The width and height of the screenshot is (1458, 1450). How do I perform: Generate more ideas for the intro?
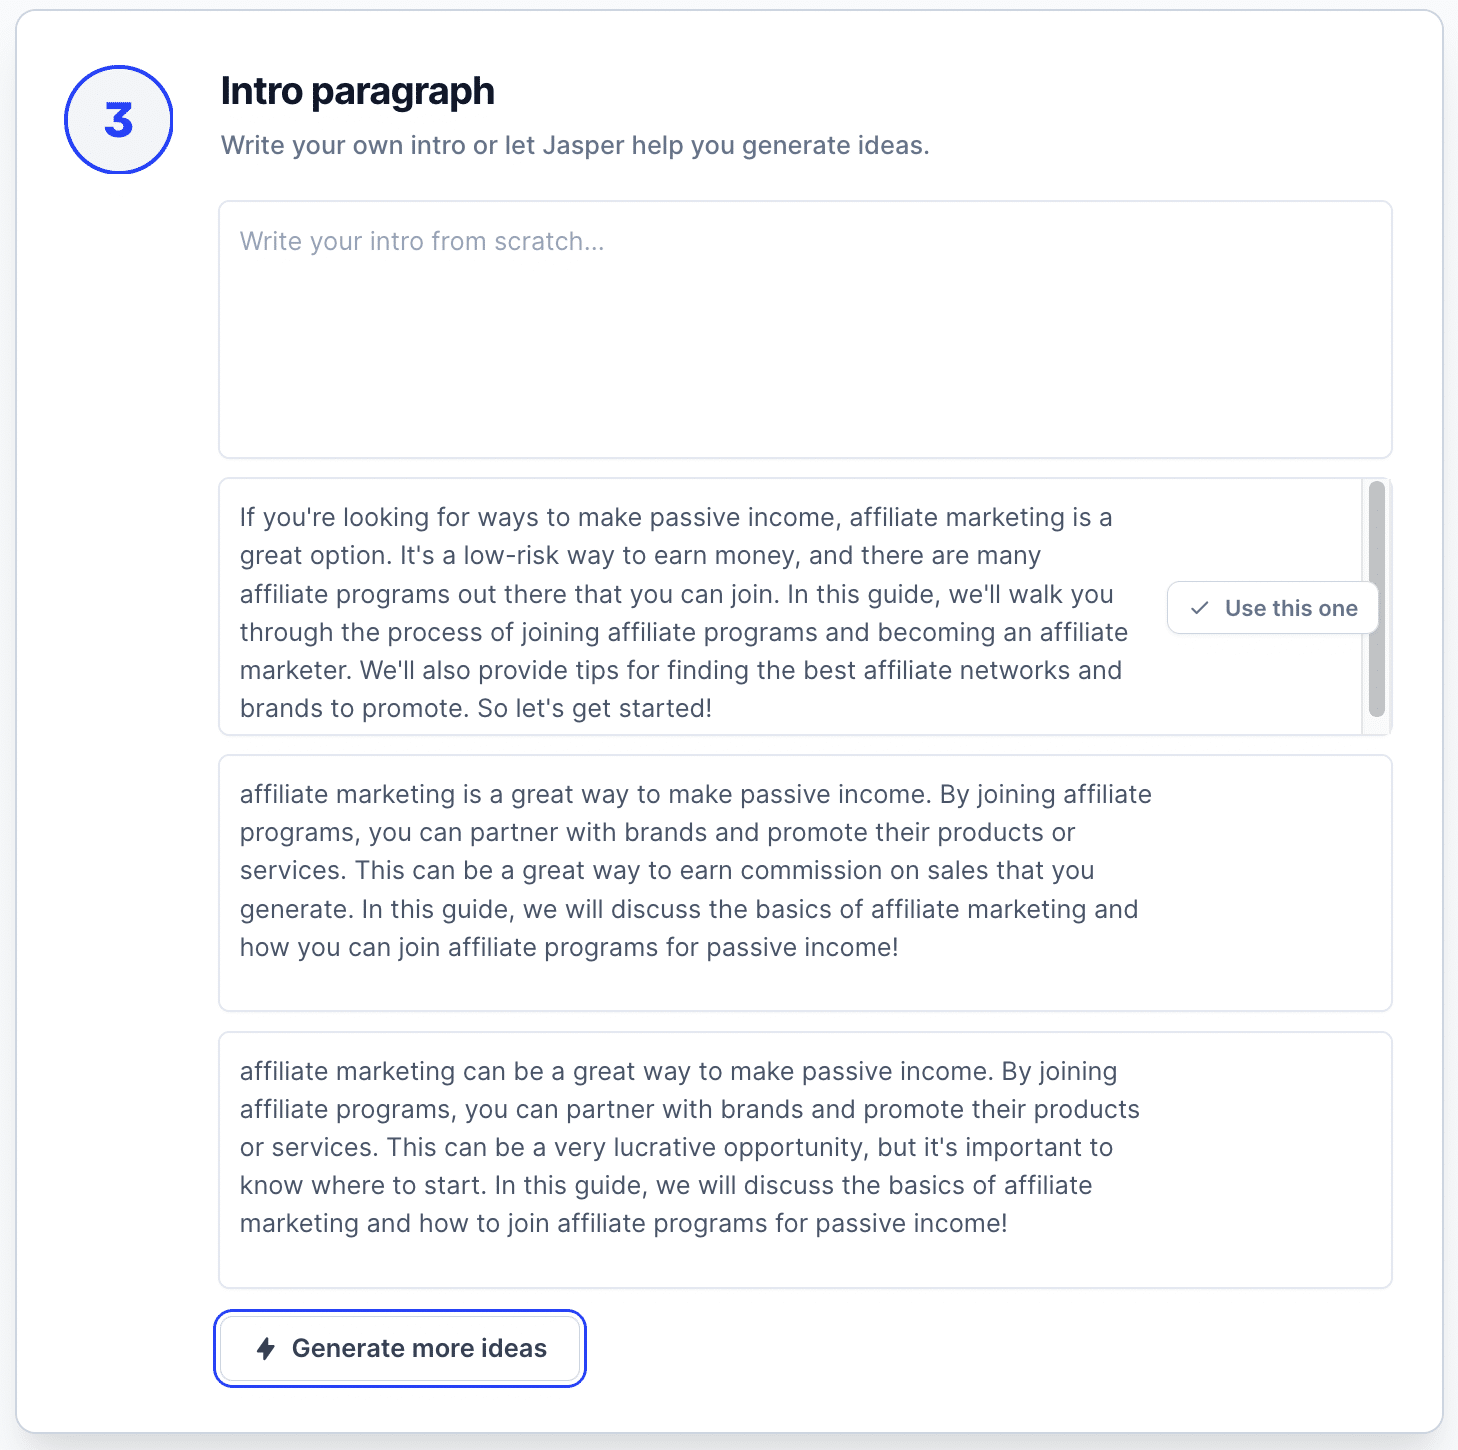click(x=400, y=1349)
